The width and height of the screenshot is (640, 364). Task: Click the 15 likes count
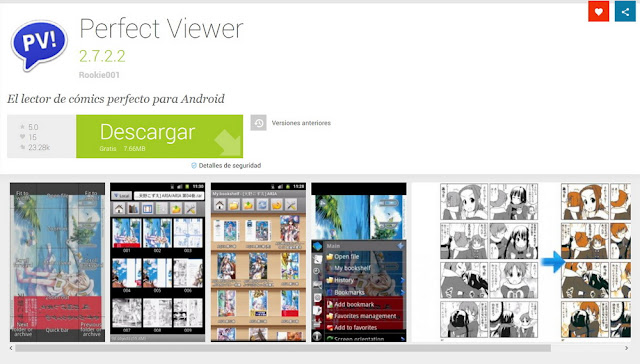tap(28, 137)
